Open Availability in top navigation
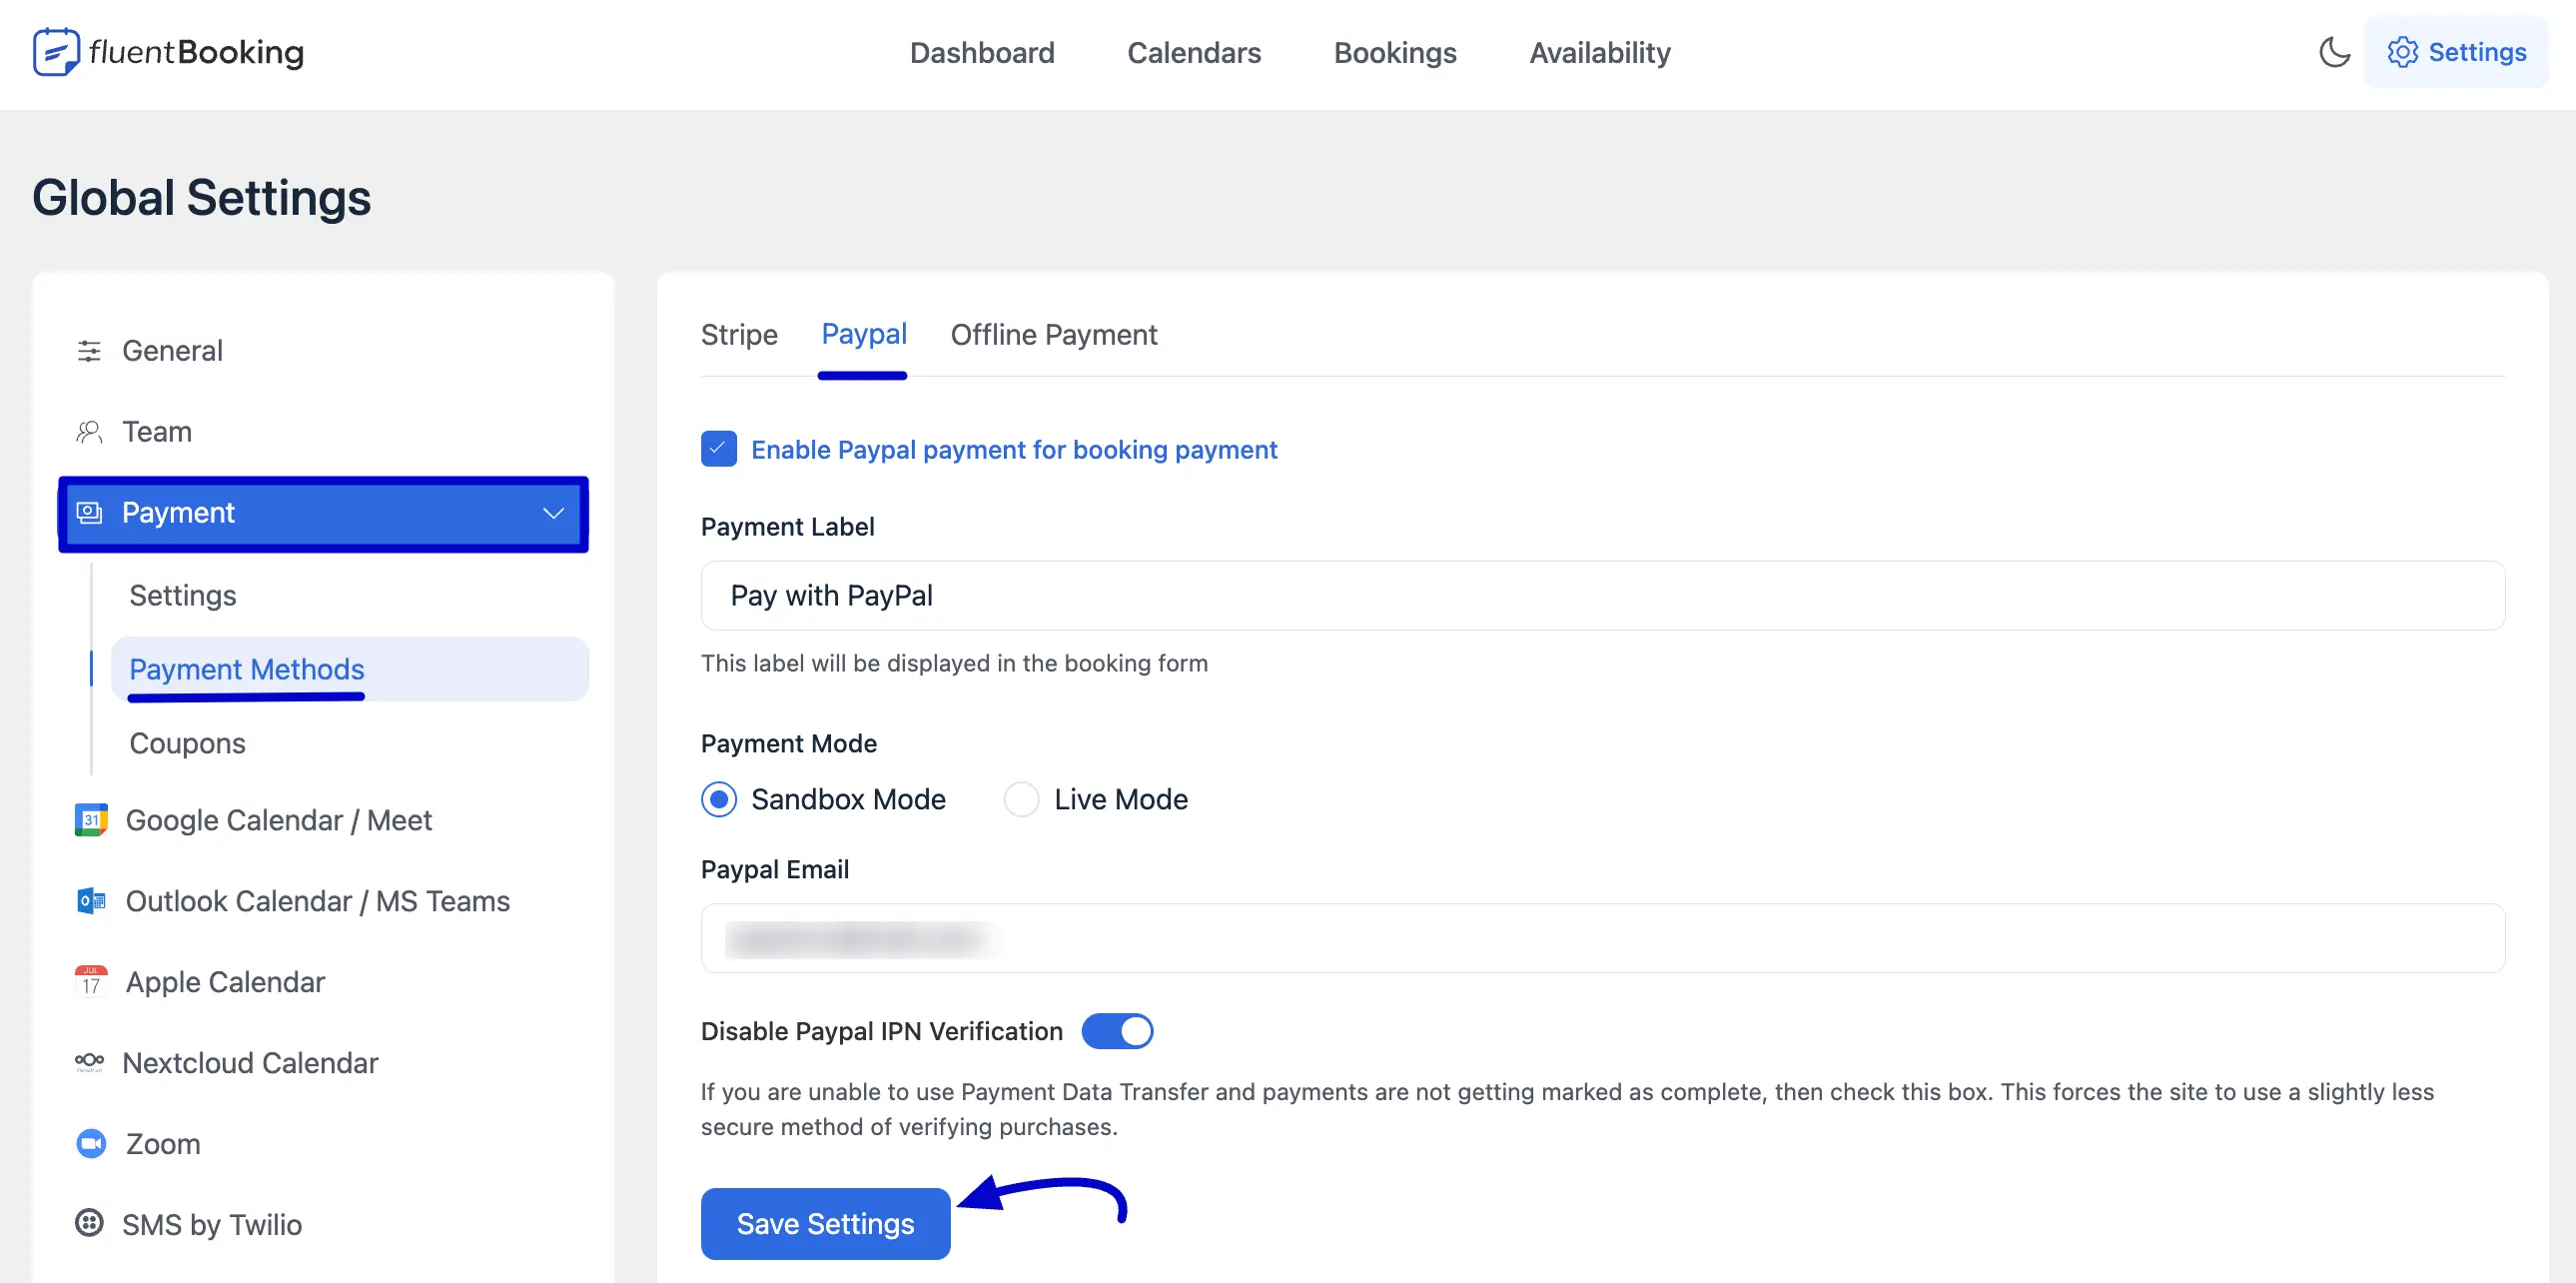Screen dimensions: 2576x1283 coord(1599,52)
